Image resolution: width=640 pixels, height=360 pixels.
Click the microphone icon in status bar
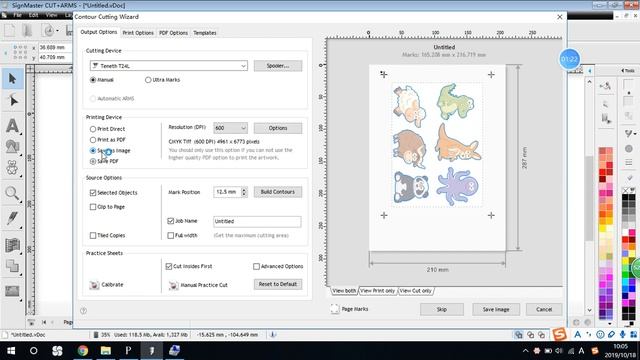click(622, 334)
